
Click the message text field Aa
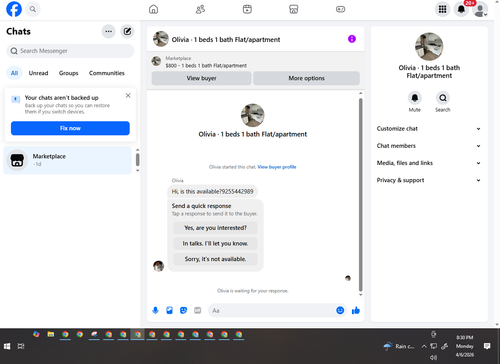272,311
